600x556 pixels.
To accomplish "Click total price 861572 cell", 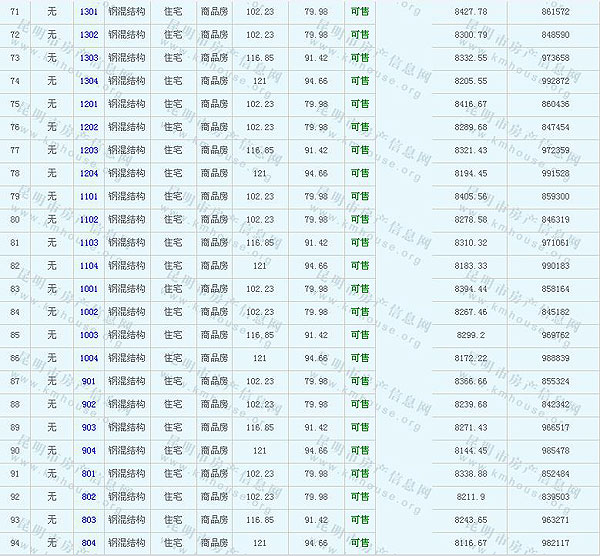I will tap(553, 11).
